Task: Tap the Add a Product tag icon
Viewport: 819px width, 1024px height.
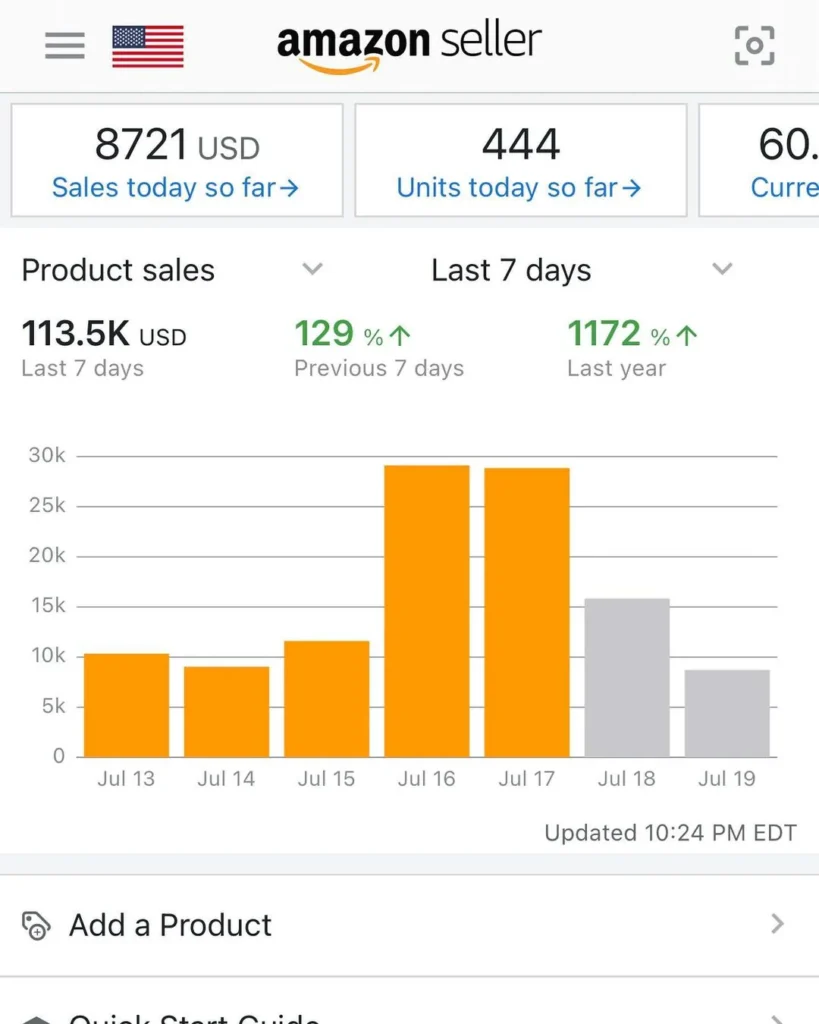Action: [36, 925]
